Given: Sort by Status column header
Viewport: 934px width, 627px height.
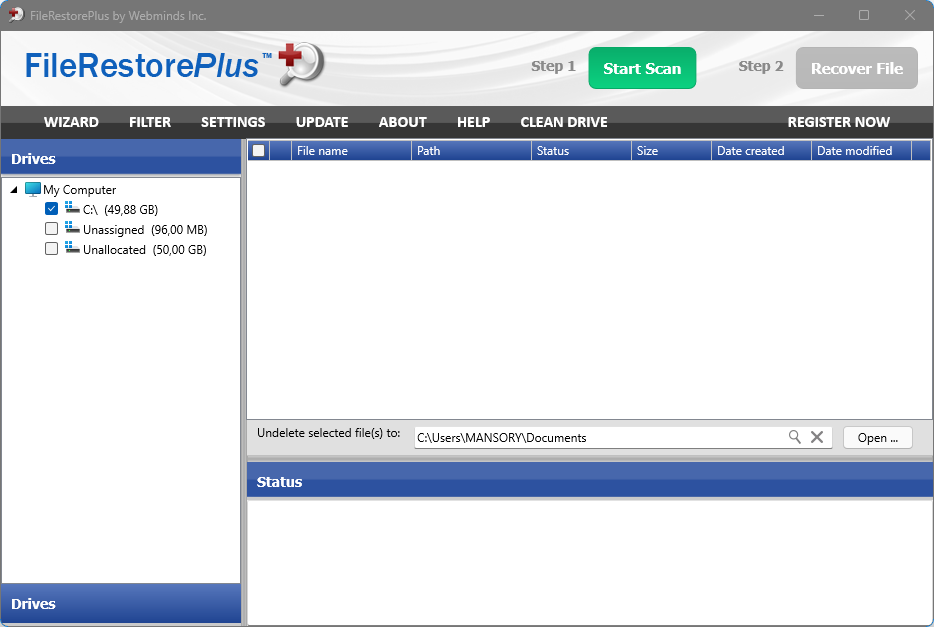Looking at the screenshot, I should (581, 151).
